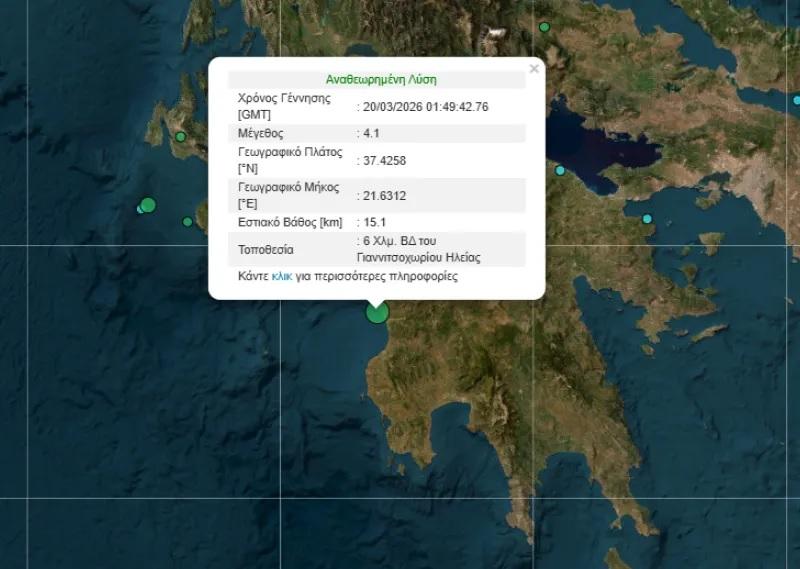800x569 pixels.
Task: Select the magnitude value 4.1
Action: [x=371, y=133]
